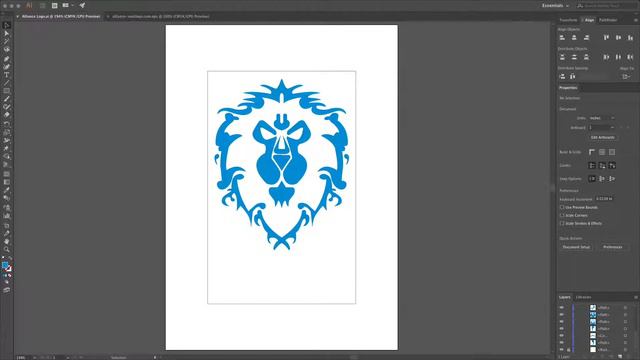Click Vertical Align Top in Align panel
Viewport: 640px width, 360px height.
coord(607,38)
